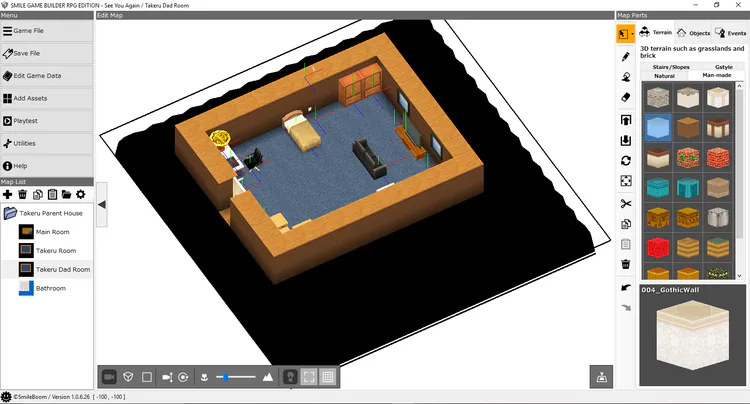Click terrain list scrollbar down arrow

tap(739, 276)
